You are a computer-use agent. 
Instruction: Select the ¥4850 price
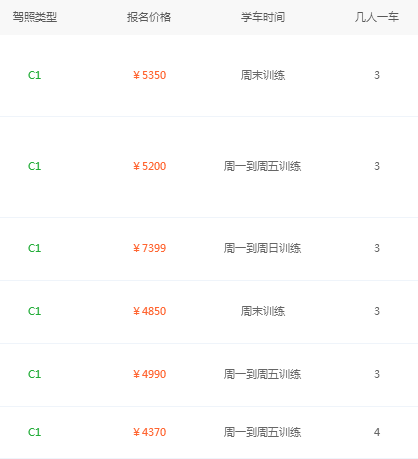click(149, 311)
